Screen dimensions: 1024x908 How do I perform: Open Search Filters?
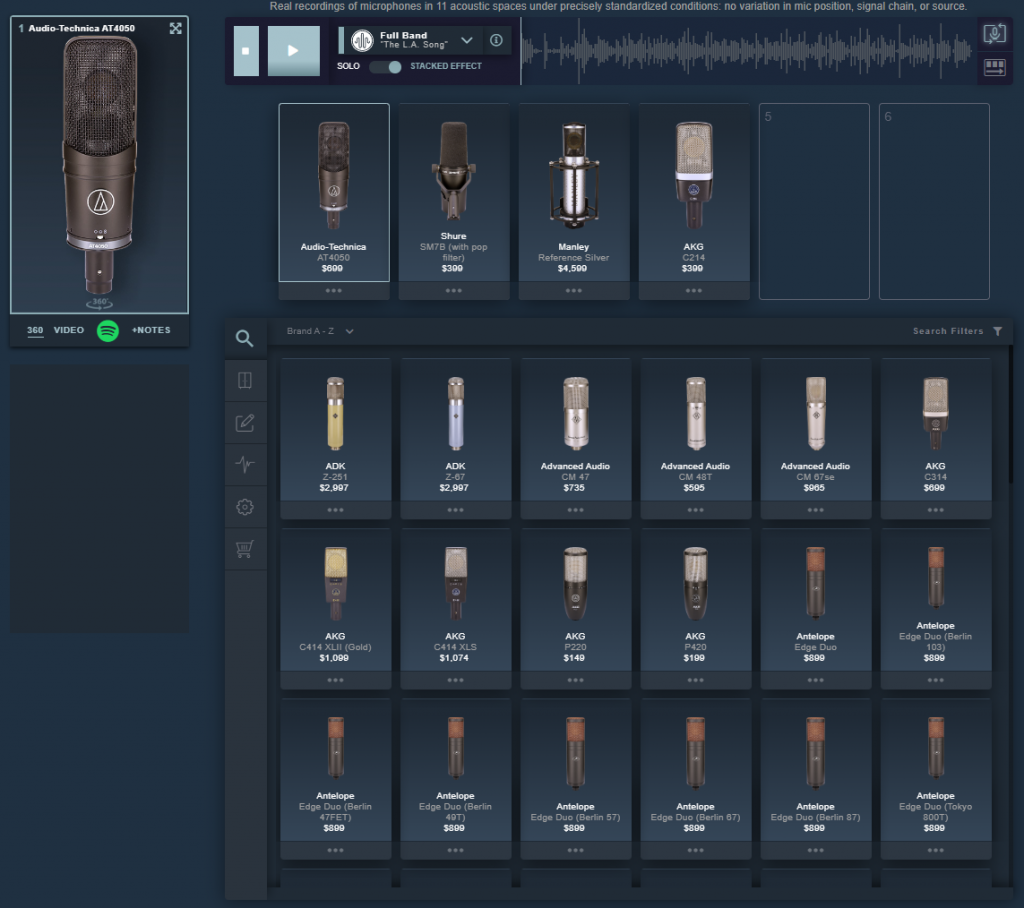[x=957, y=331]
